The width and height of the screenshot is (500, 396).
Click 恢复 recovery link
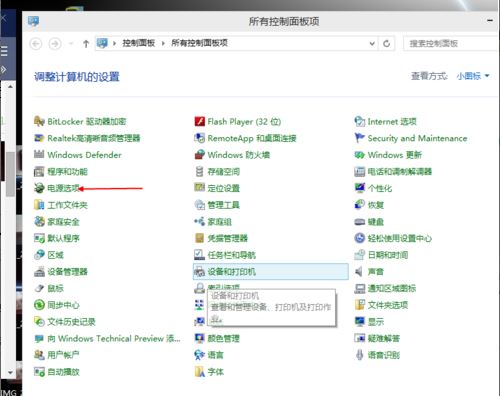pyautogui.click(x=376, y=205)
